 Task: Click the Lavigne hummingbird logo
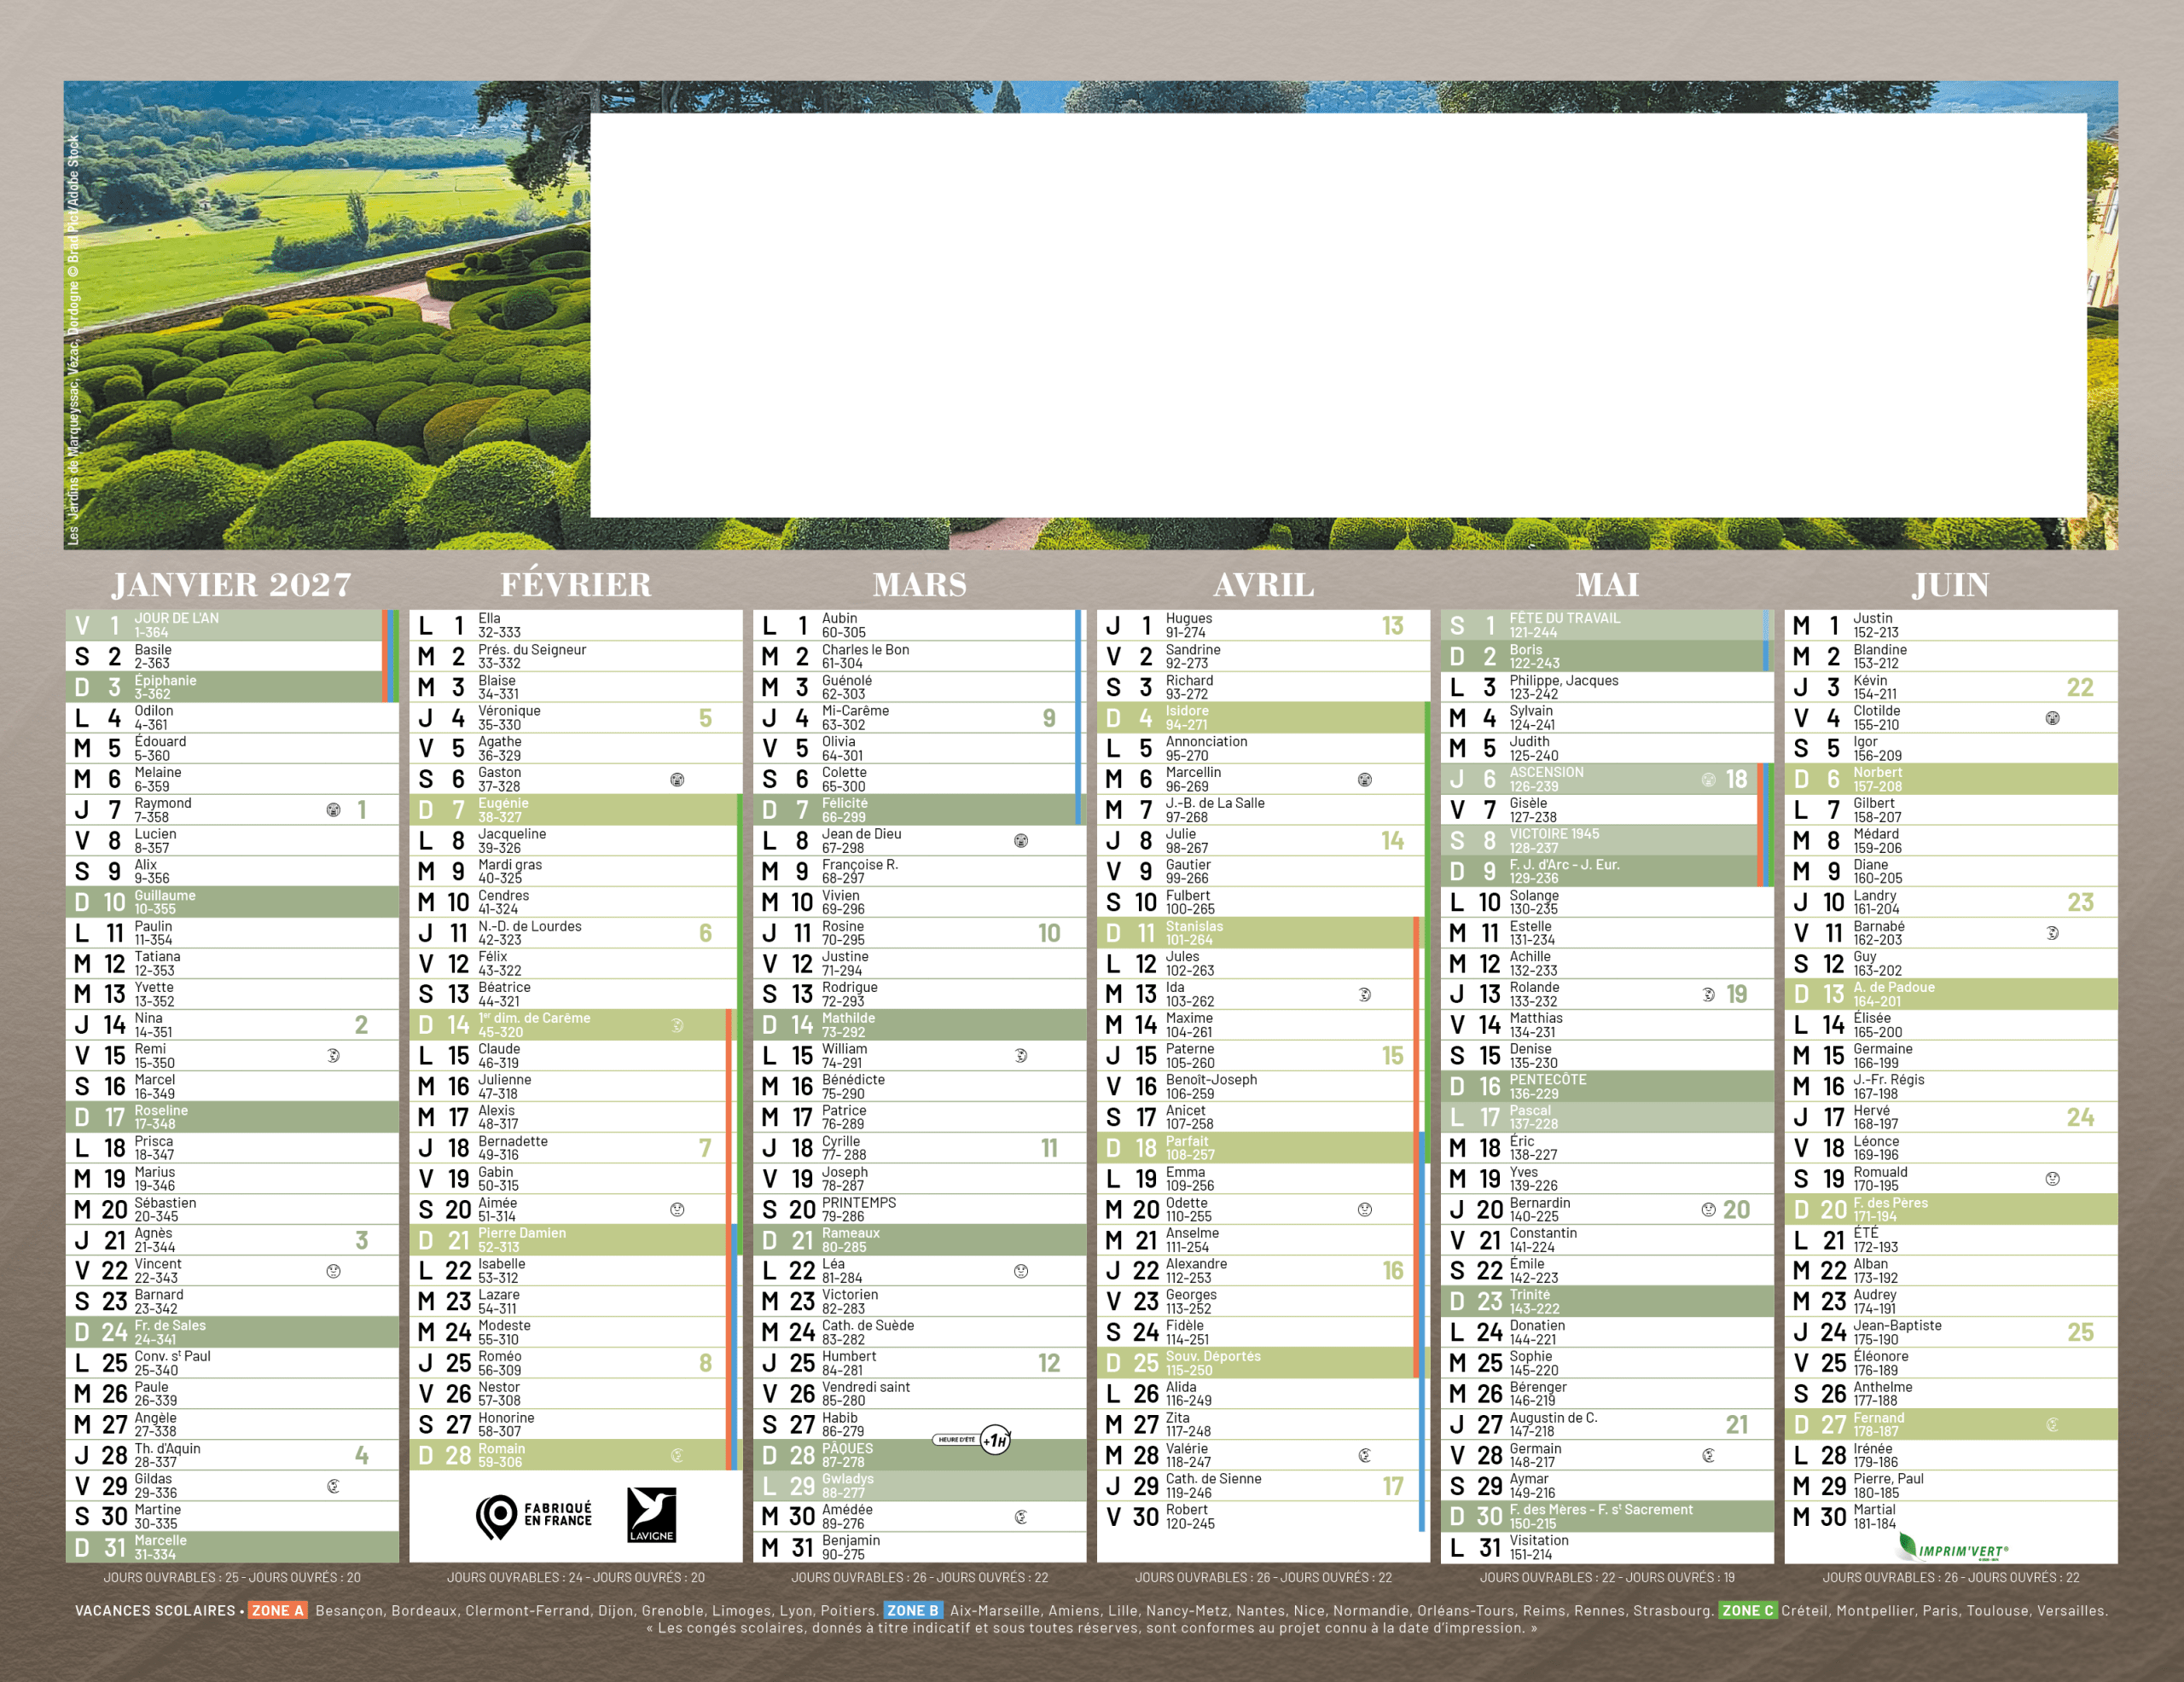651,1514
